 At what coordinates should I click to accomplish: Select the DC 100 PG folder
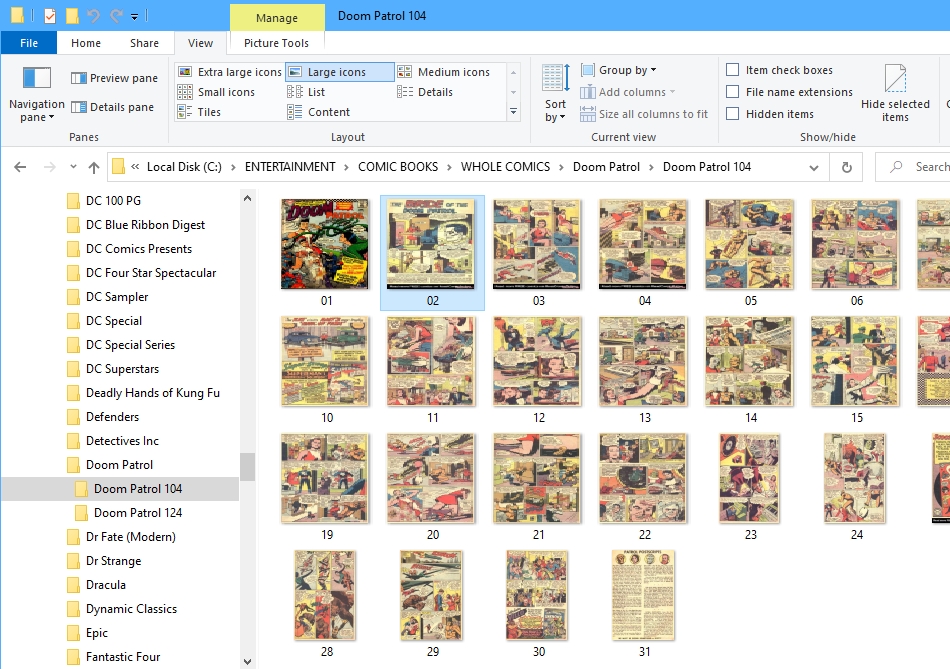(x=113, y=201)
